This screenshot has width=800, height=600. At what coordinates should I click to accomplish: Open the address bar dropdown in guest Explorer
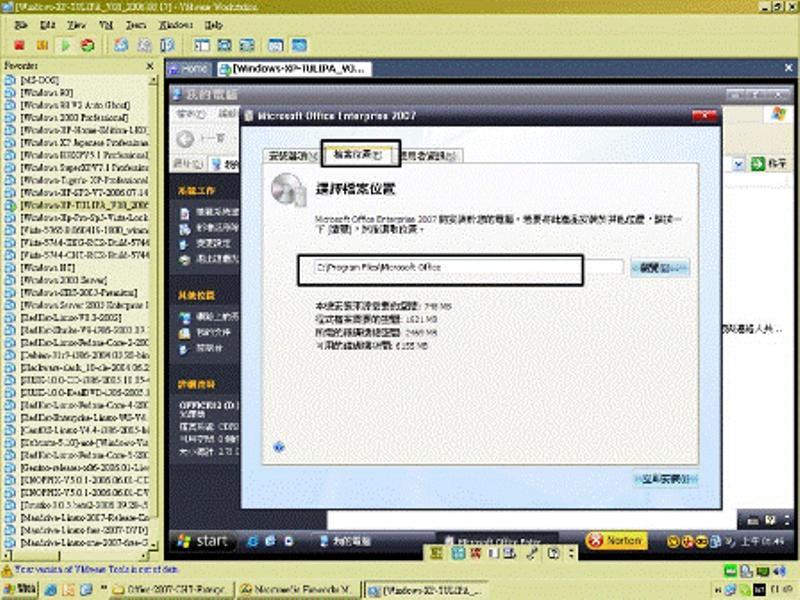click(738, 164)
